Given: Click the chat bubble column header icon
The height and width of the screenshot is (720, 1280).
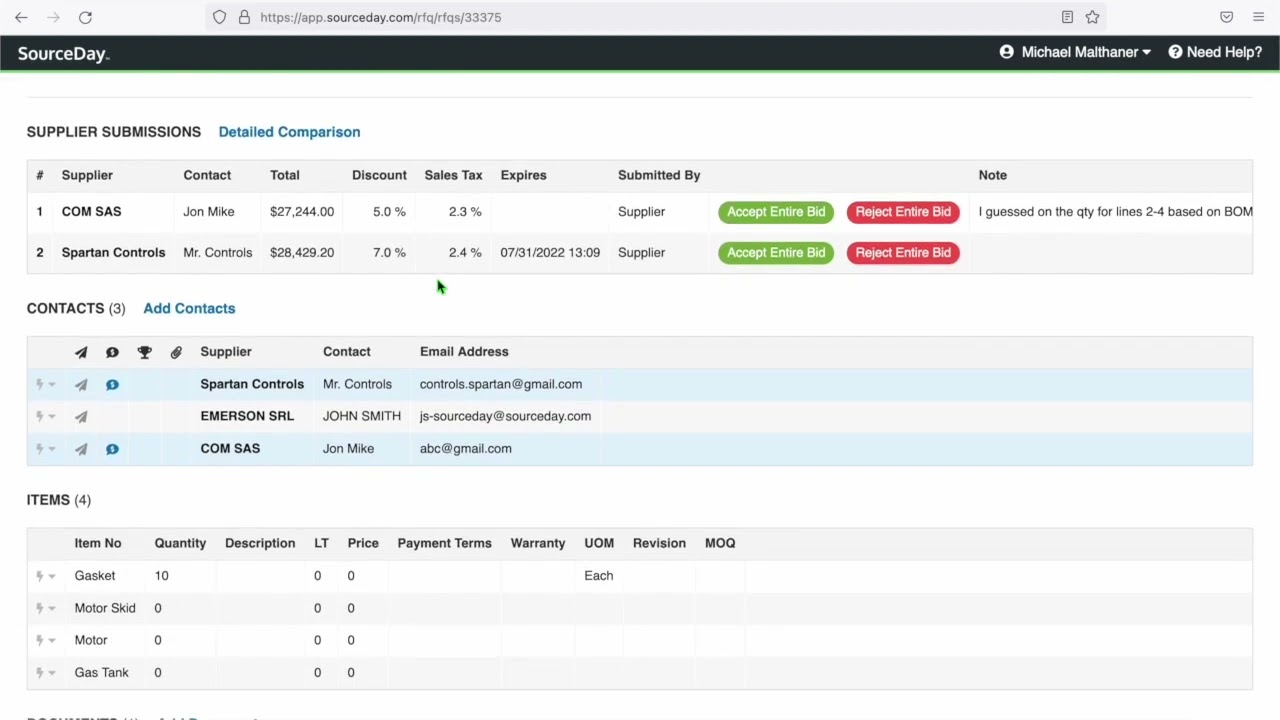Looking at the screenshot, I should pyautogui.click(x=112, y=352).
